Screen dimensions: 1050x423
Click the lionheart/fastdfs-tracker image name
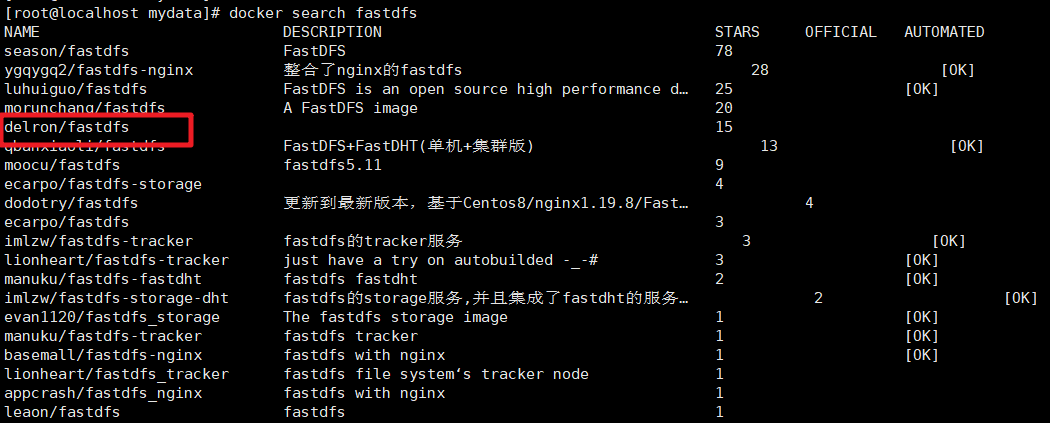tap(117, 260)
